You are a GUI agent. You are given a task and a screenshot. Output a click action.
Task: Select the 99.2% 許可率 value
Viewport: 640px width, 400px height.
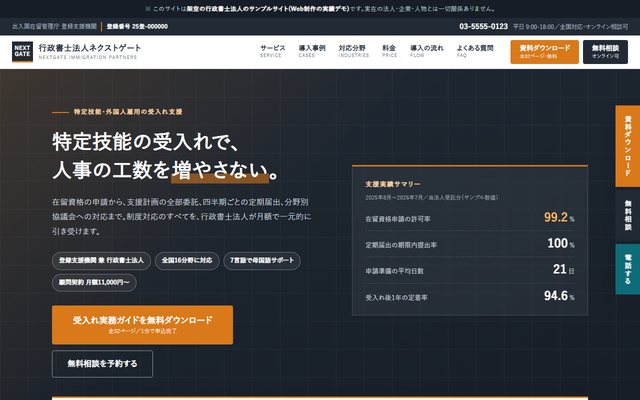click(x=559, y=217)
